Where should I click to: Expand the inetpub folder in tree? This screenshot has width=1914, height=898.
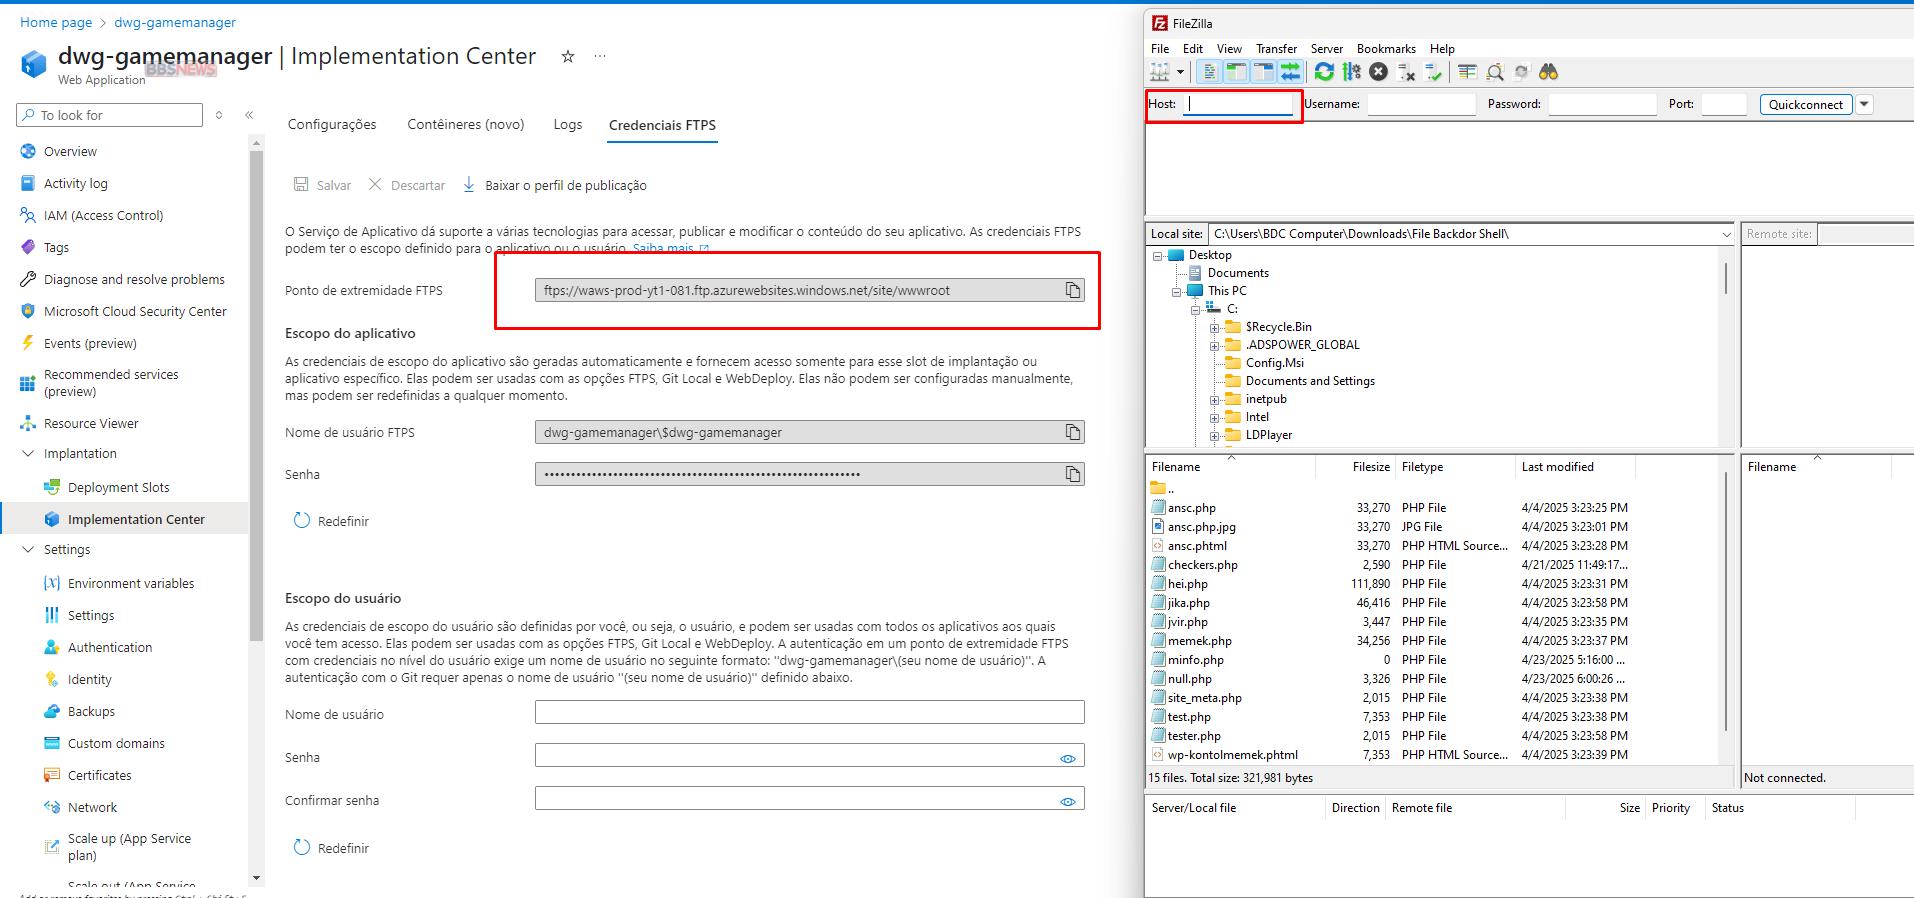click(1214, 399)
